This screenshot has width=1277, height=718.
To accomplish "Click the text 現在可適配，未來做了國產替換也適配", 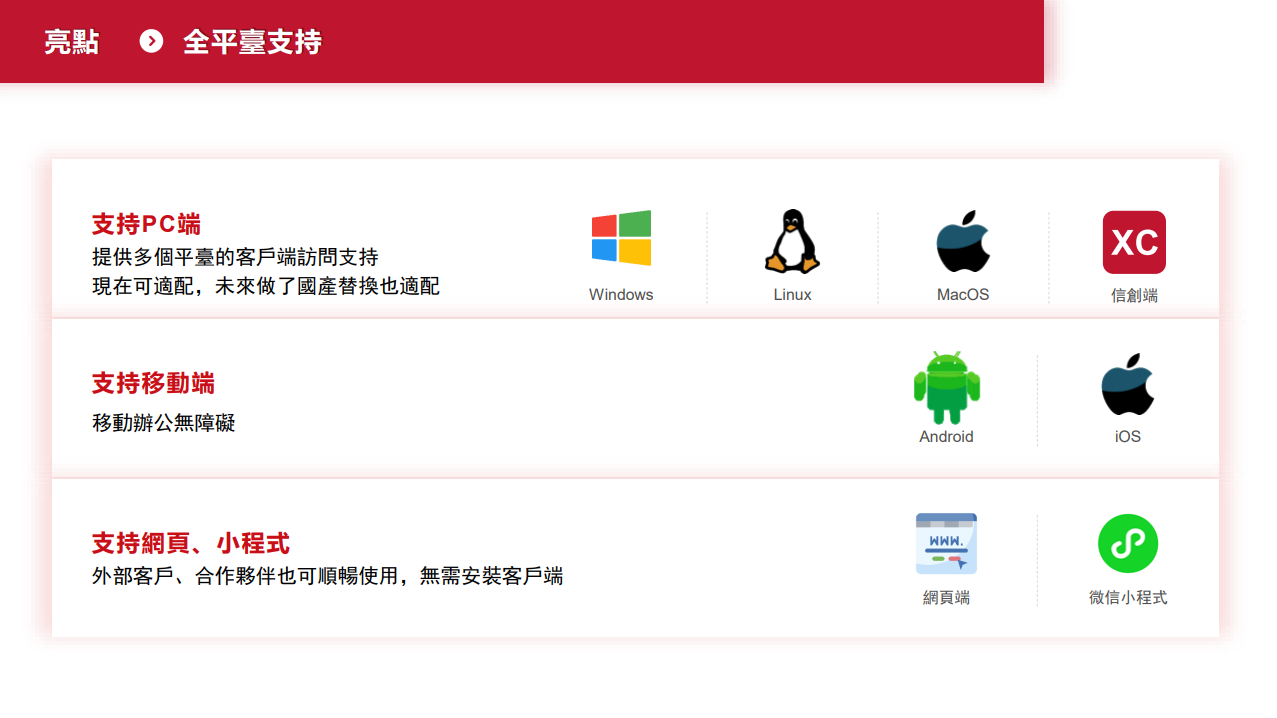I will 266,286.
